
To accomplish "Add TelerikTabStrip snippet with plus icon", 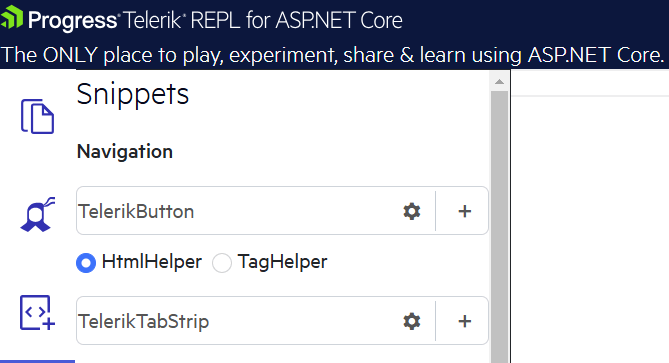I will point(465,321).
